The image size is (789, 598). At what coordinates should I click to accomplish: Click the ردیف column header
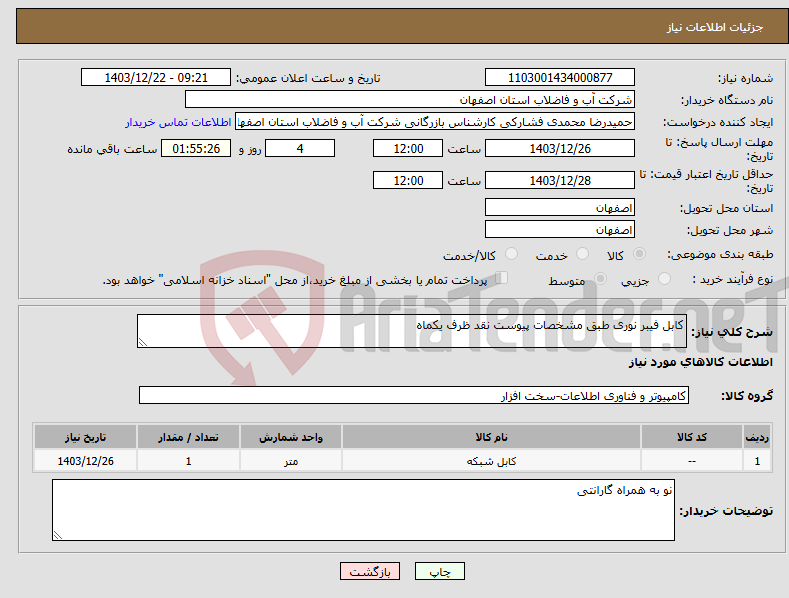coord(757,437)
